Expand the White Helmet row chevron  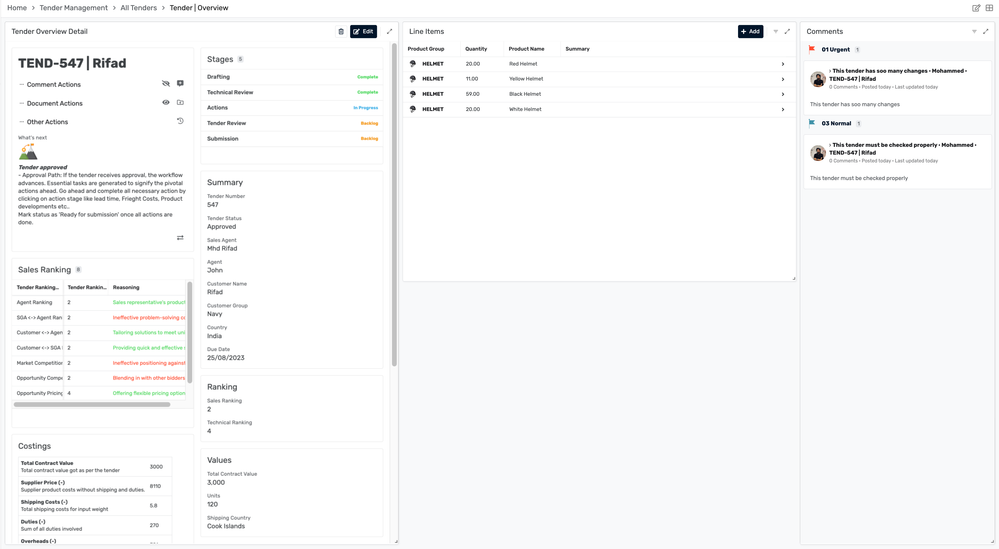pyautogui.click(x=783, y=110)
